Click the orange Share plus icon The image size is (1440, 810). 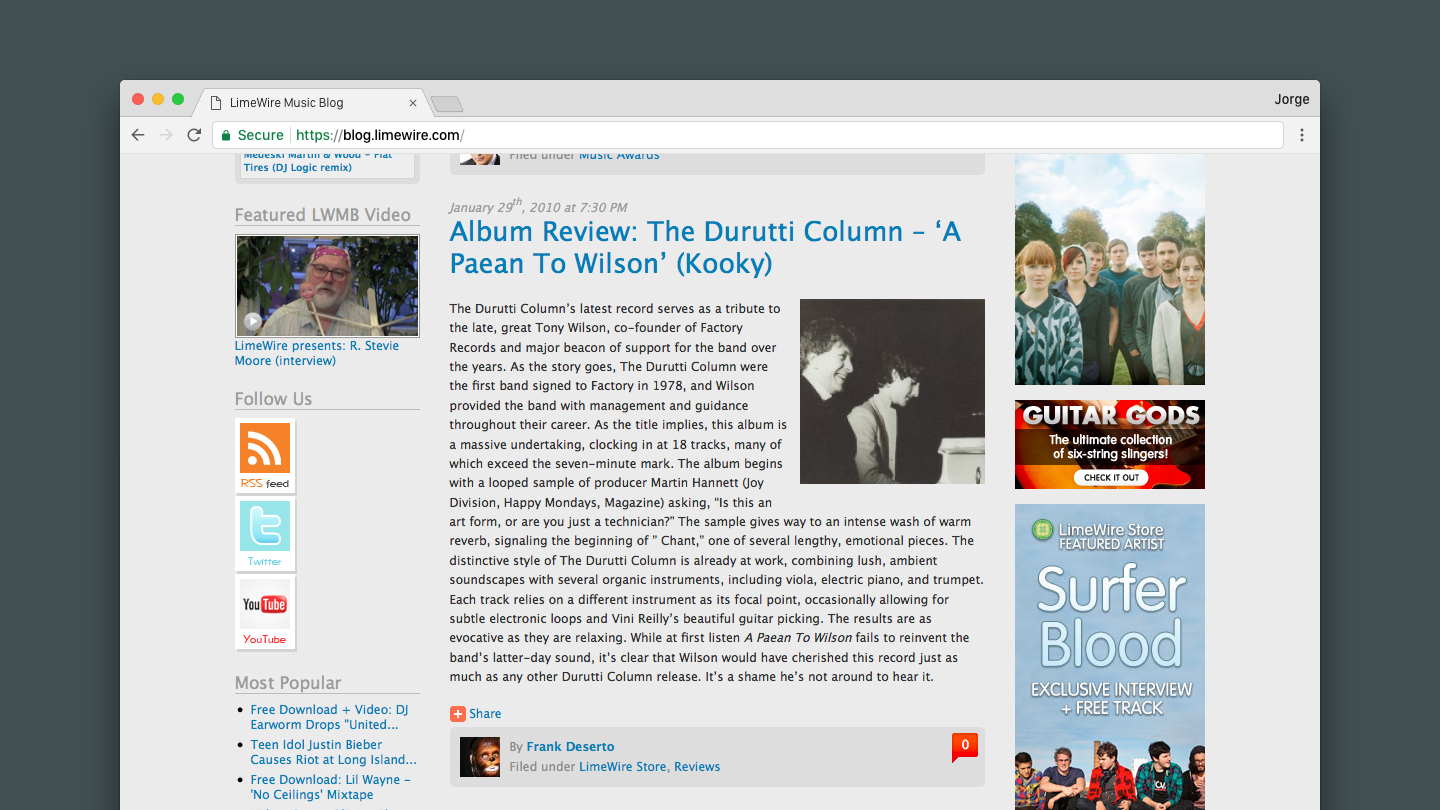point(457,714)
